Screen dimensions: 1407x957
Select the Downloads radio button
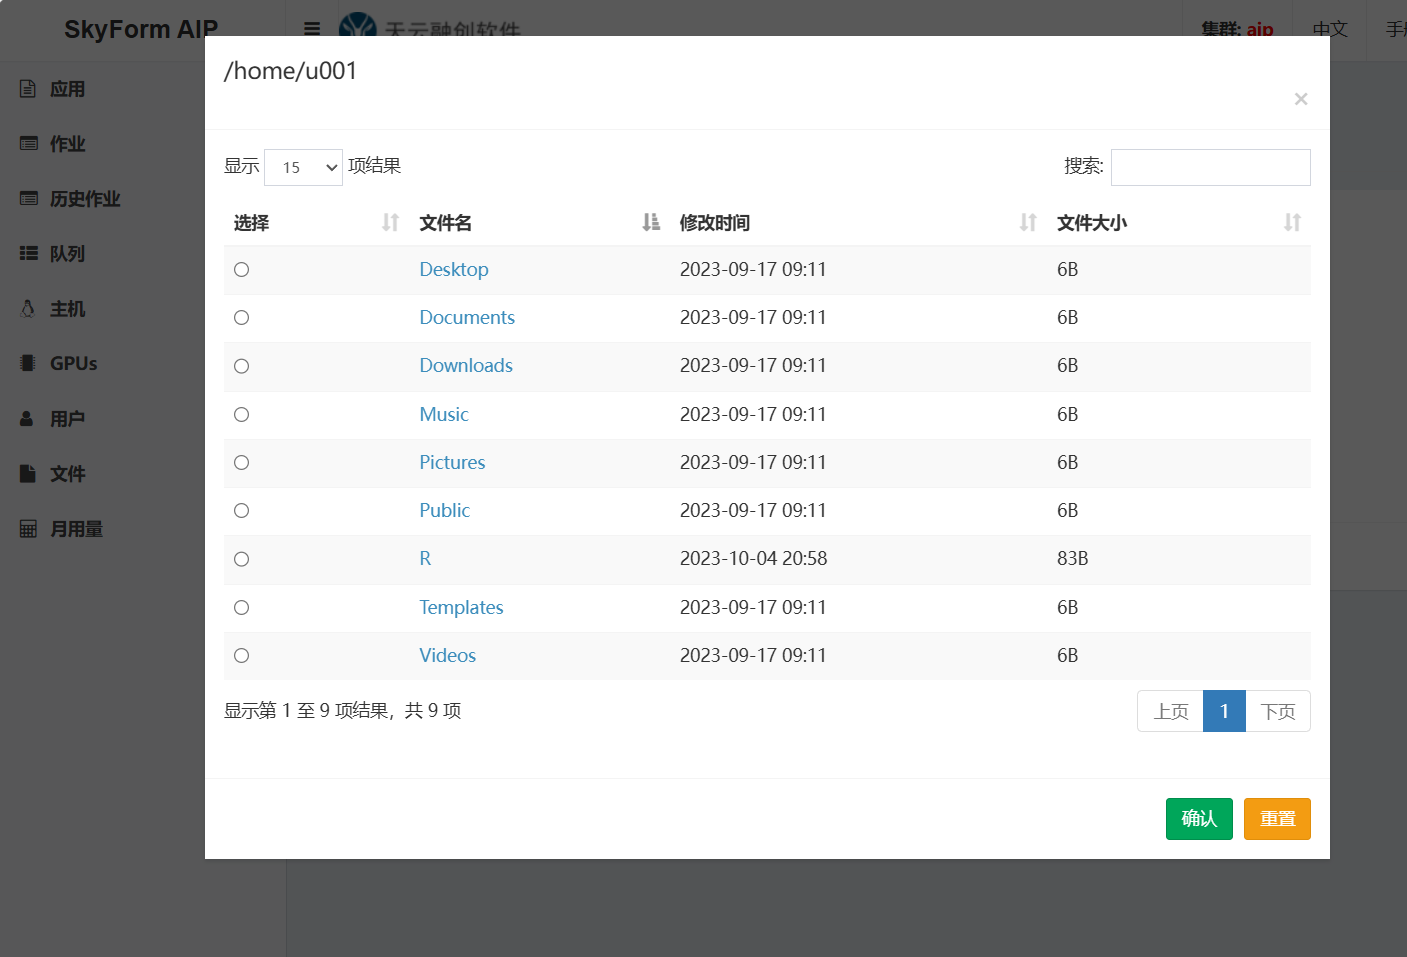pyautogui.click(x=241, y=366)
